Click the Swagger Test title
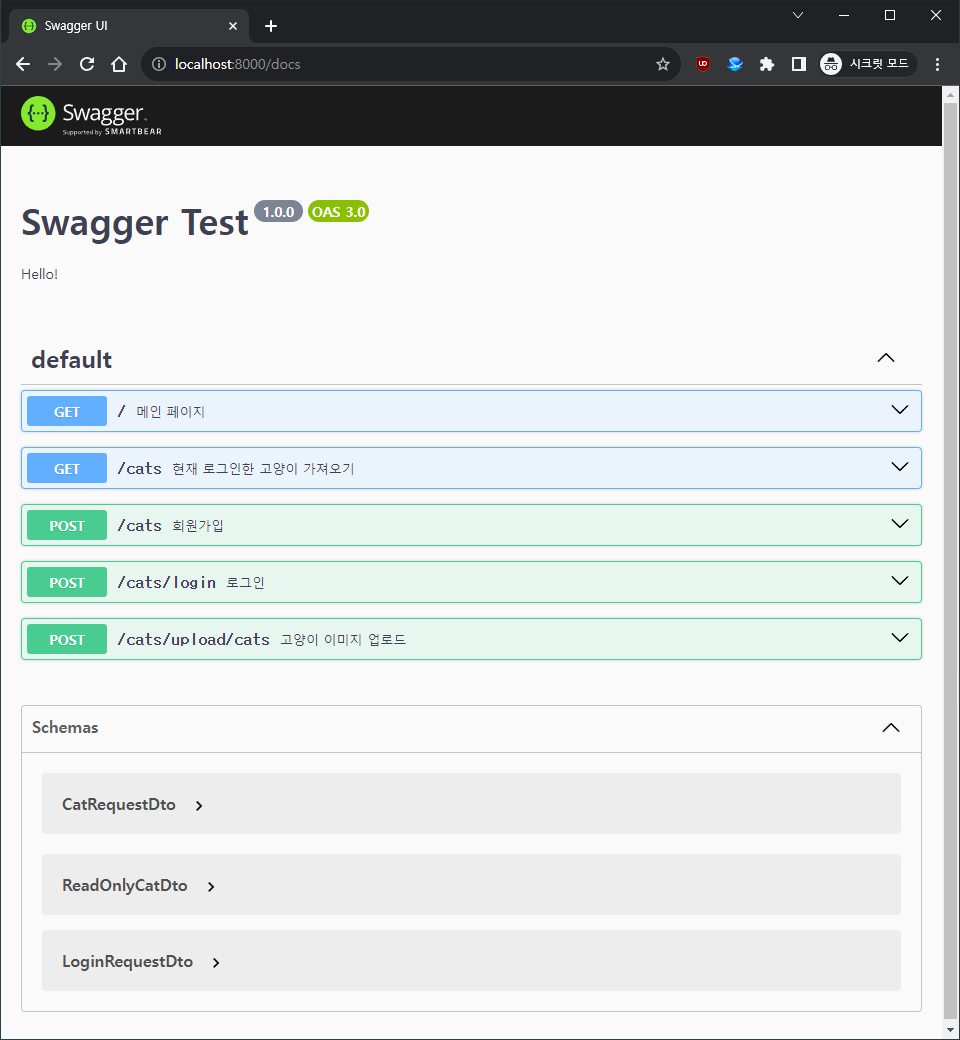The image size is (960, 1040). tap(135, 223)
